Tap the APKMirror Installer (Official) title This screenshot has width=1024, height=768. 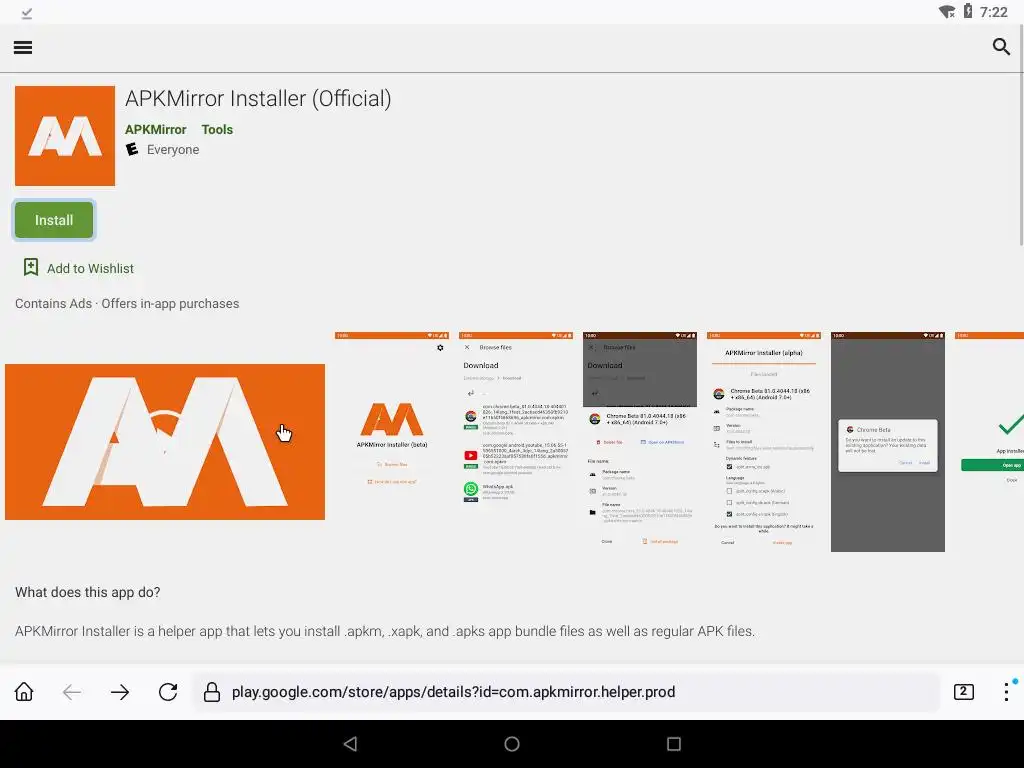pyautogui.click(x=258, y=99)
